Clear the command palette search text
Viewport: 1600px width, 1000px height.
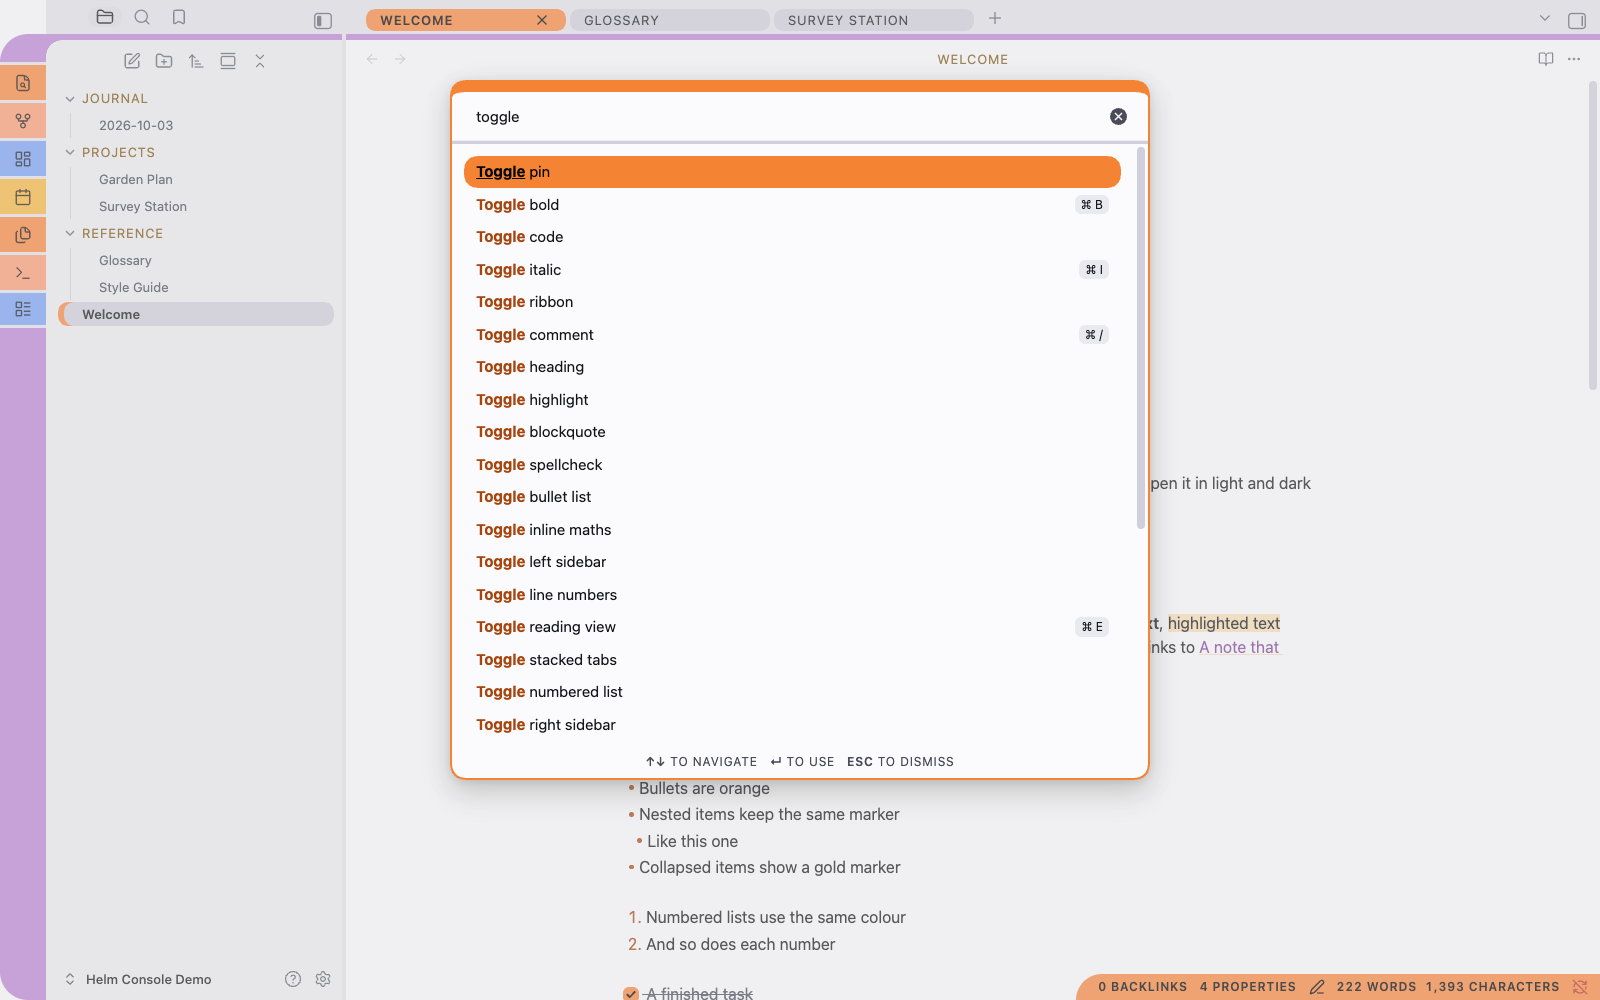(x=1118, y=117)
